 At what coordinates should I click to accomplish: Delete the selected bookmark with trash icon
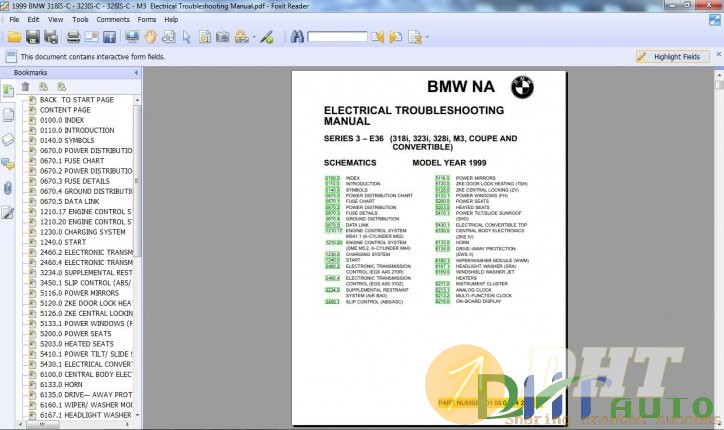coord(25,86)
